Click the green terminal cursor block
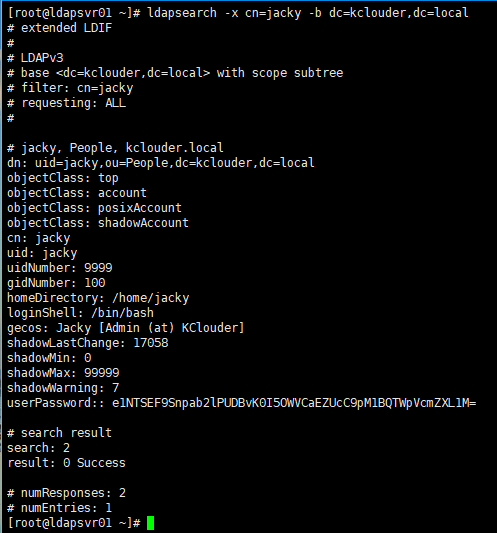The width and height of the screenshot is (497, 533). click(150, 523)
